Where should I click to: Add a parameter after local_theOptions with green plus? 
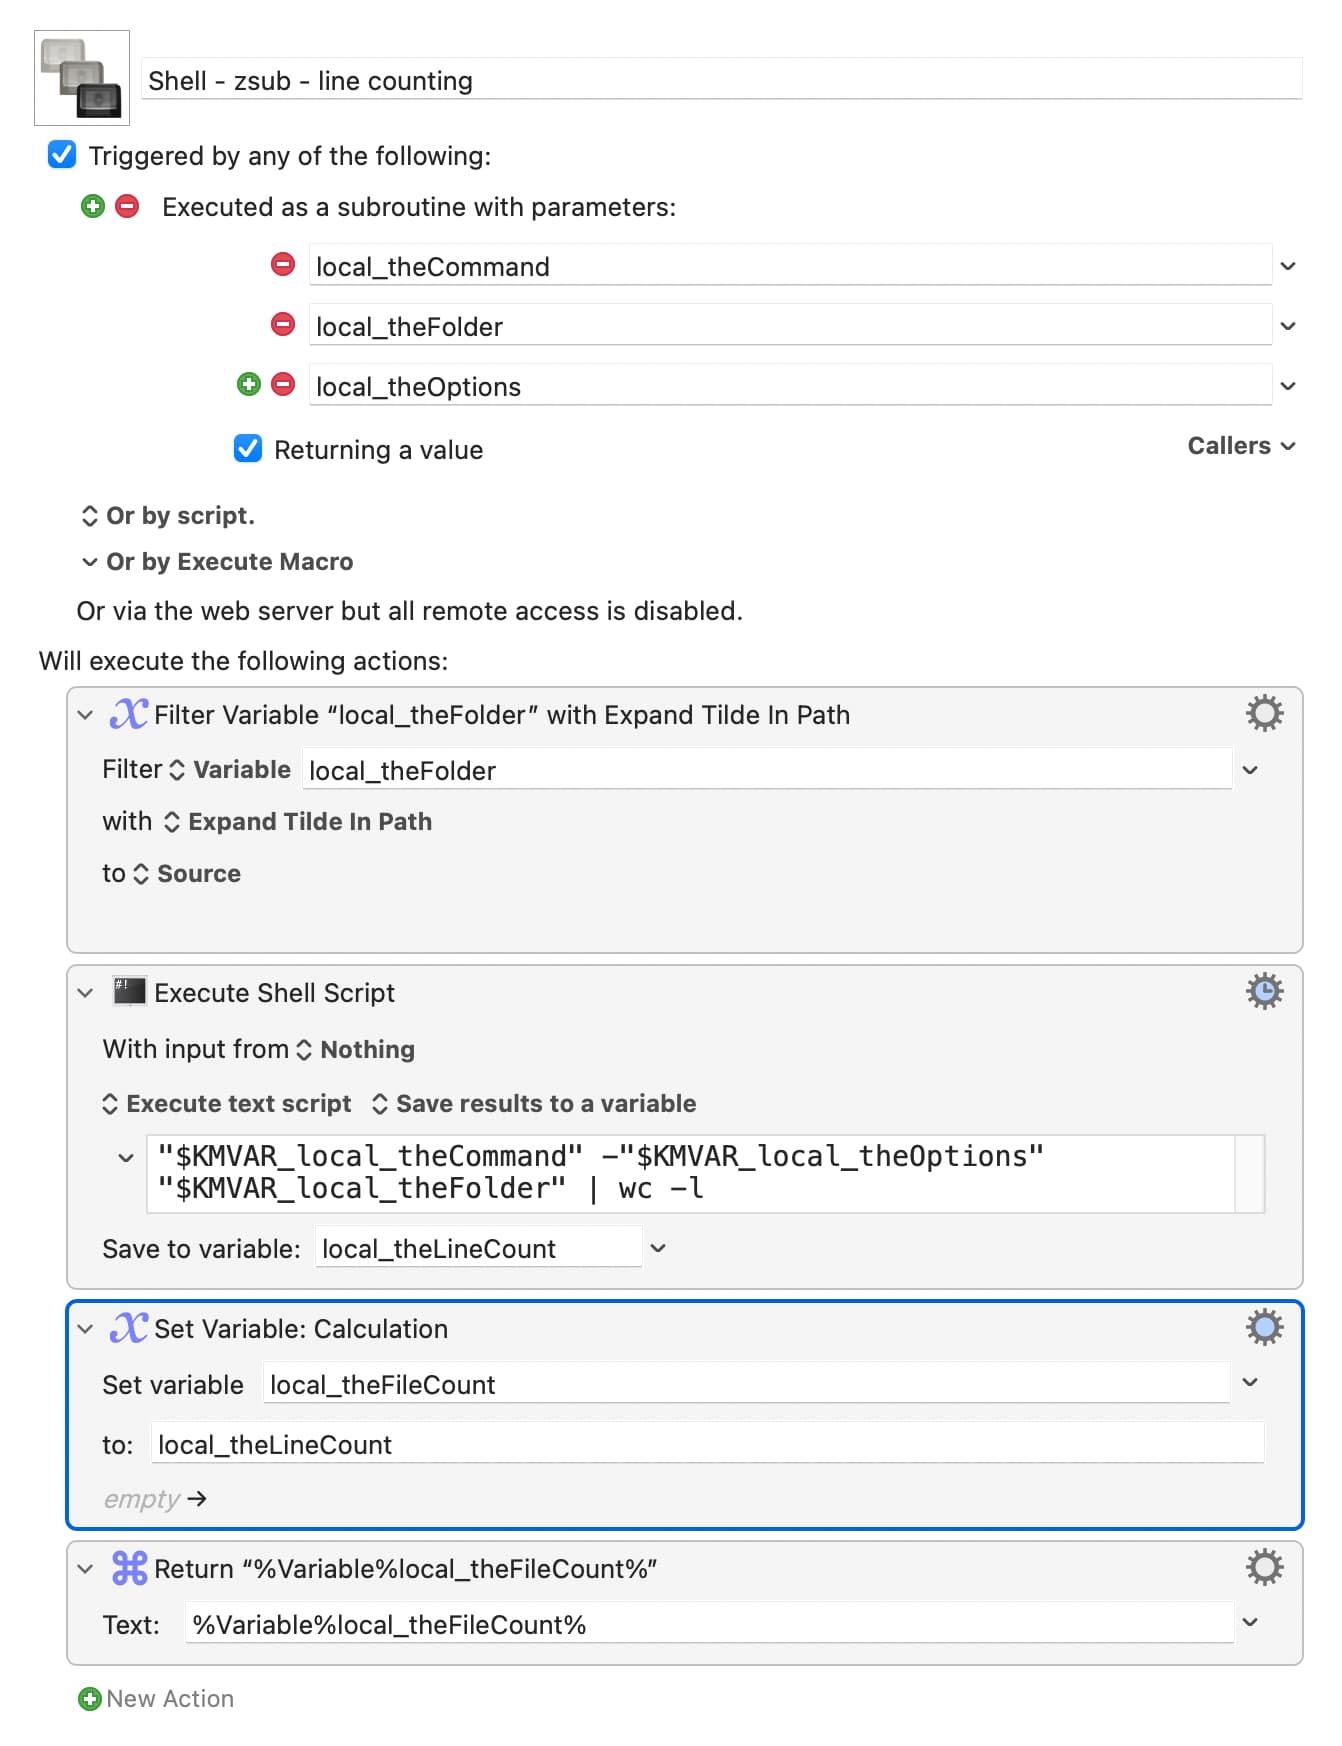pos(249,385)
